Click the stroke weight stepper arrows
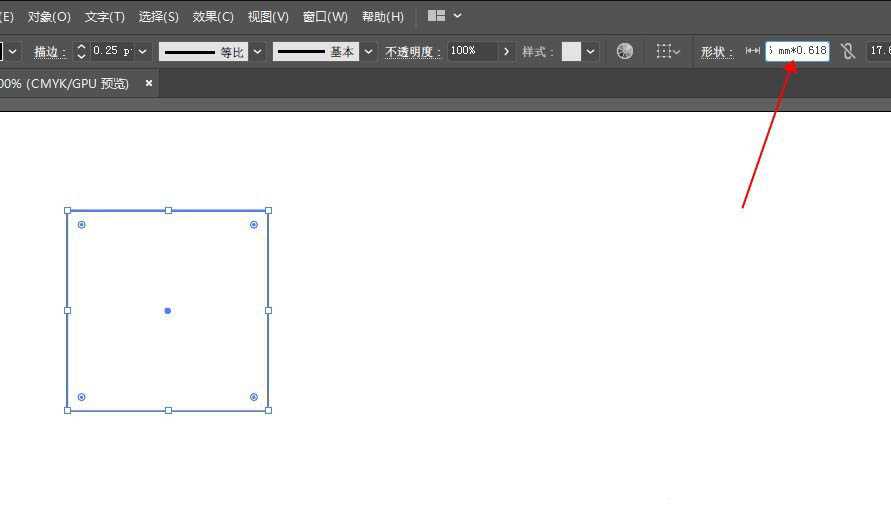The image size is (891, 505). 81,51
